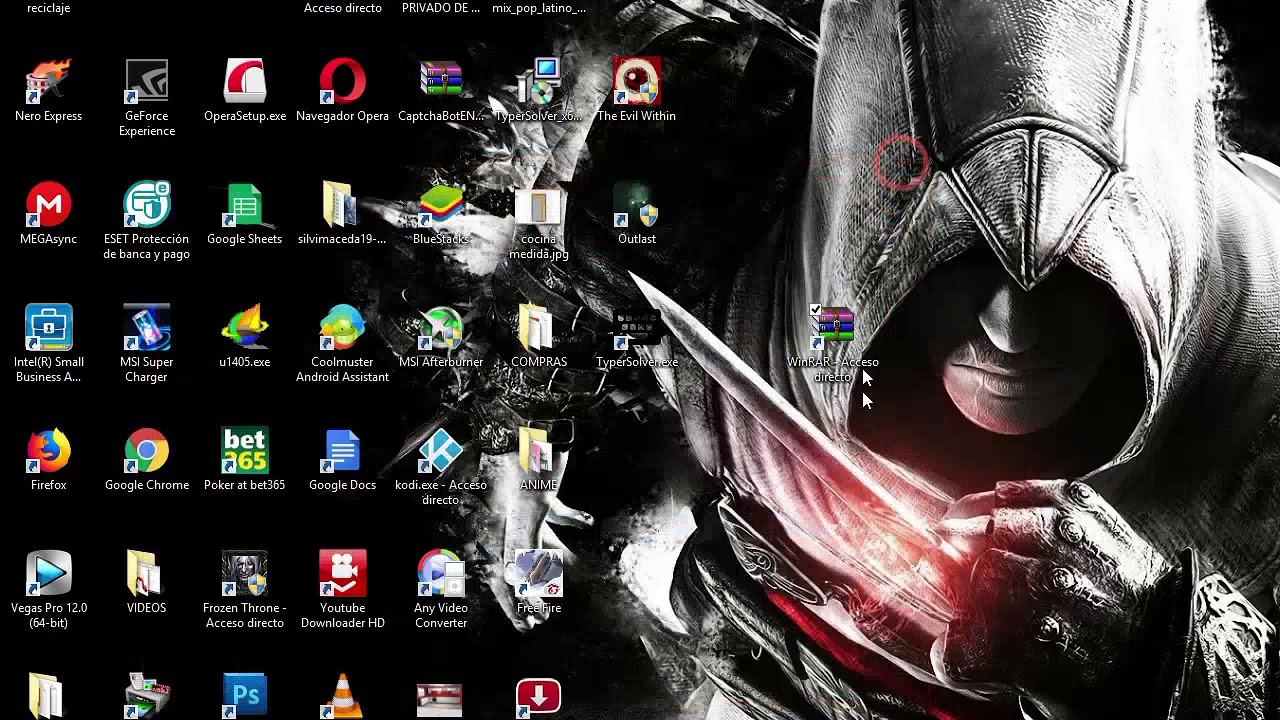Open Vegas Pro 12.0 (64-bit) shortcut
Image resolution: width=1280 pixels, height=720 pixels.
(x=48, y=574)
